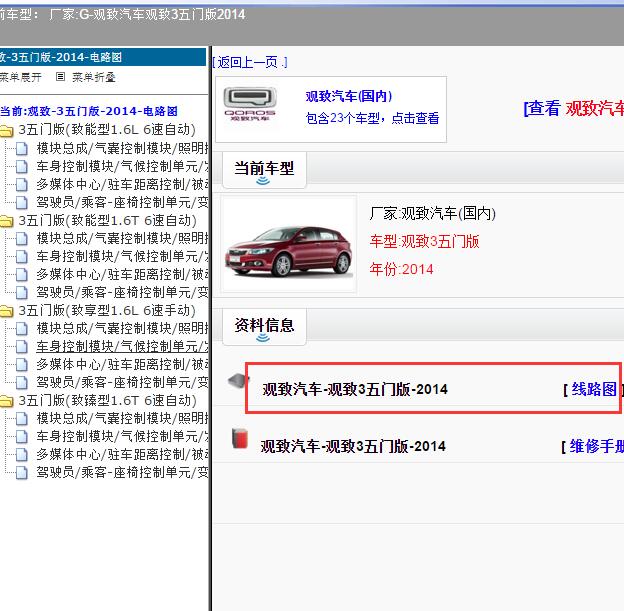Click the 年份:2014 red text
Image resolution: width=624 pixels, height=611 pixels.
click(401, 269)
